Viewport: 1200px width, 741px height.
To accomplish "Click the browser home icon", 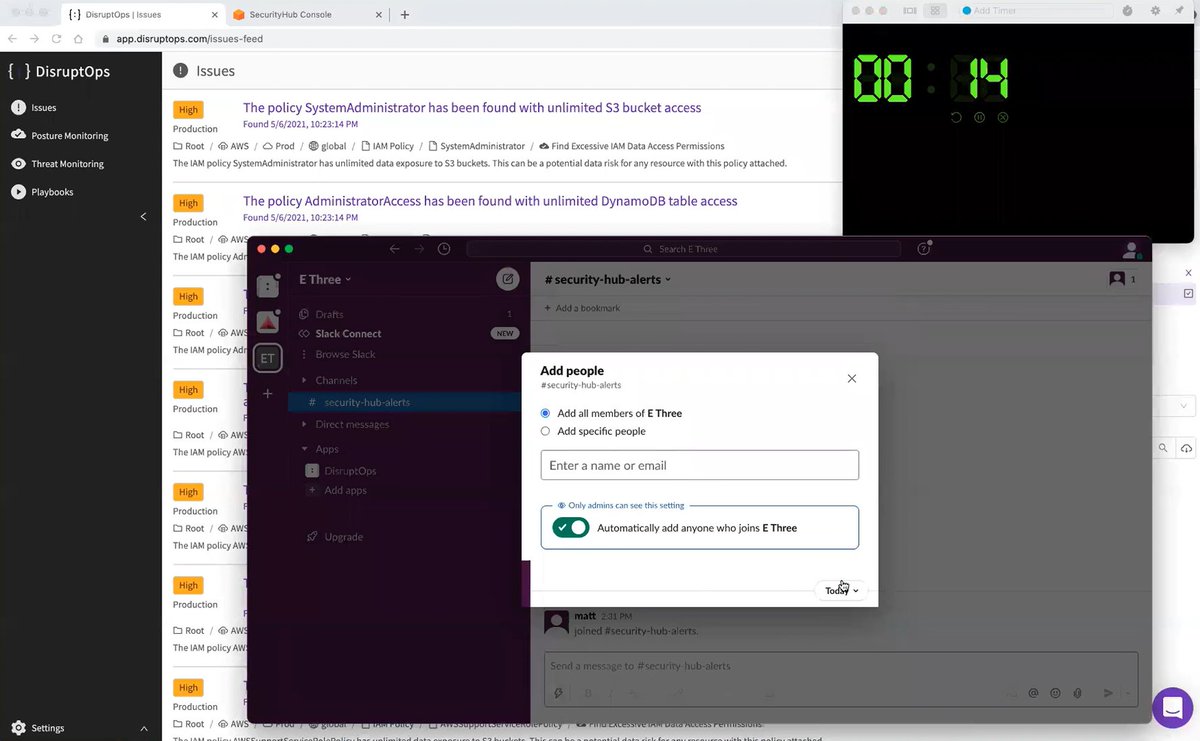I will [78, 39].
